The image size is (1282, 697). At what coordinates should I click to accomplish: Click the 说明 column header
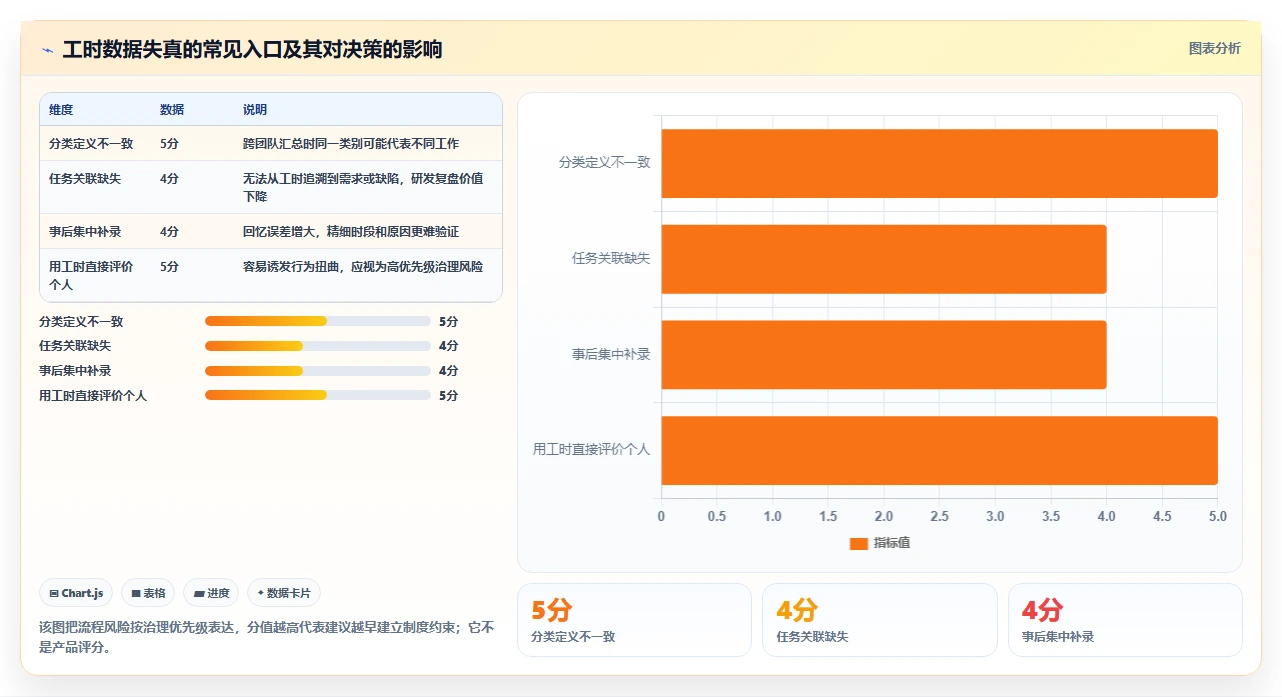coord(255,110)
